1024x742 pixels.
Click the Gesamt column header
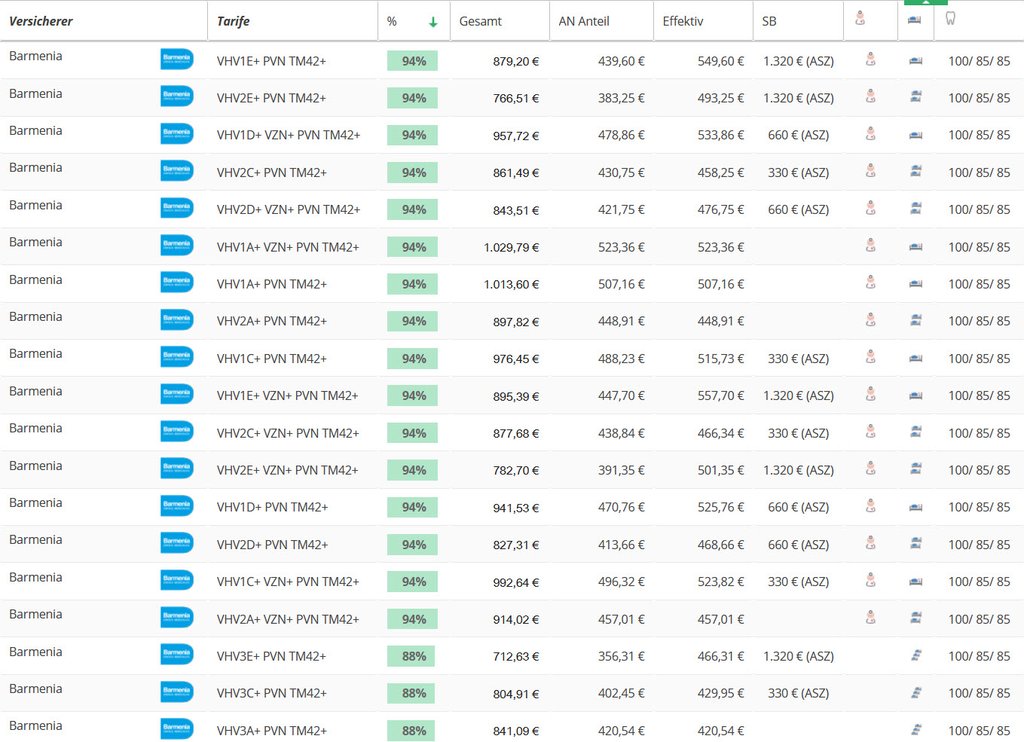click(x=480, y=21)
